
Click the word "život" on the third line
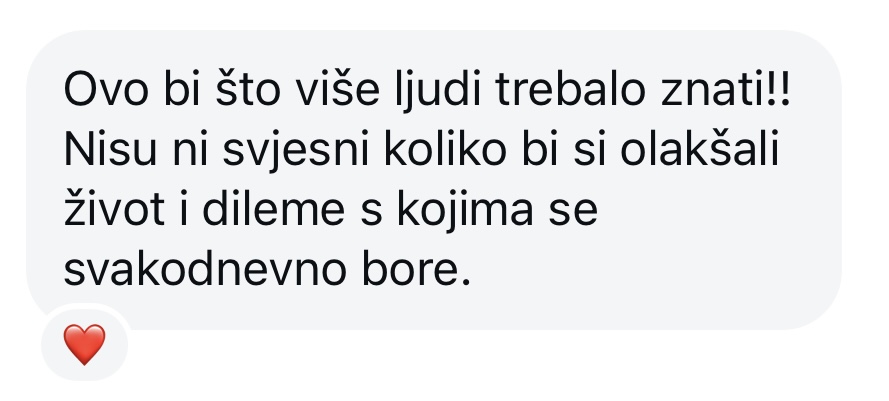114,209
